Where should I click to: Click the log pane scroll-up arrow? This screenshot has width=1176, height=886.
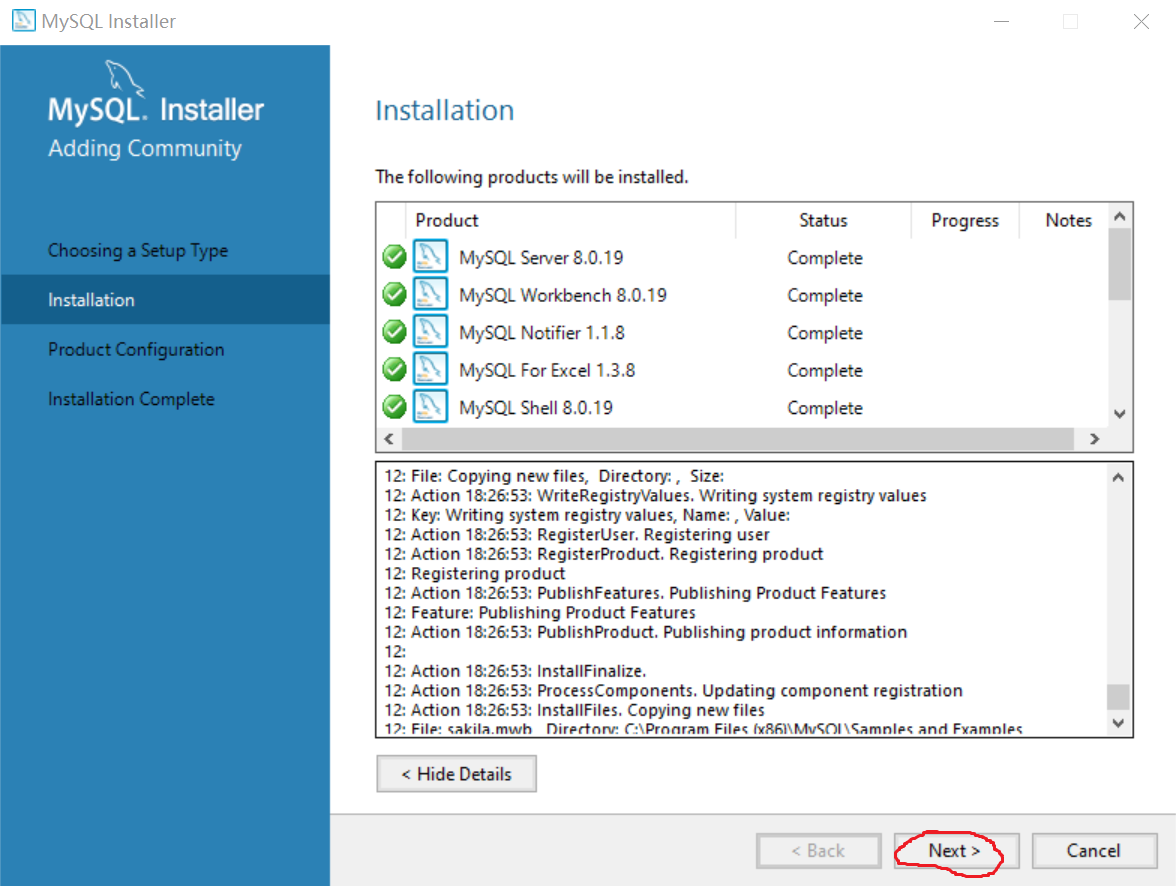pyautogui.click(x=1118, y=477)
